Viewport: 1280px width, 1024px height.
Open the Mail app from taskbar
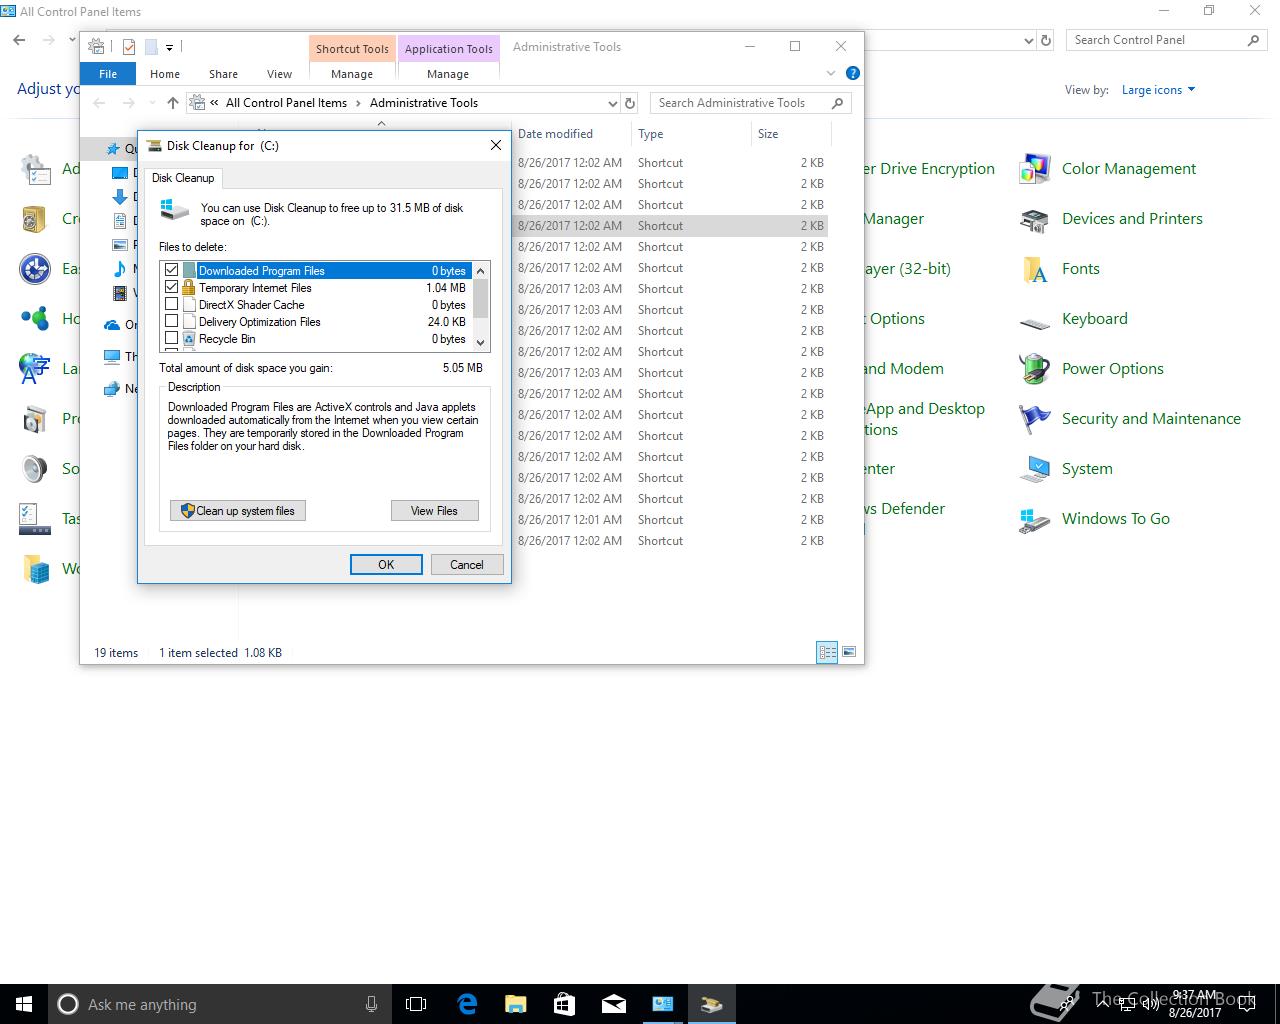613,1004
